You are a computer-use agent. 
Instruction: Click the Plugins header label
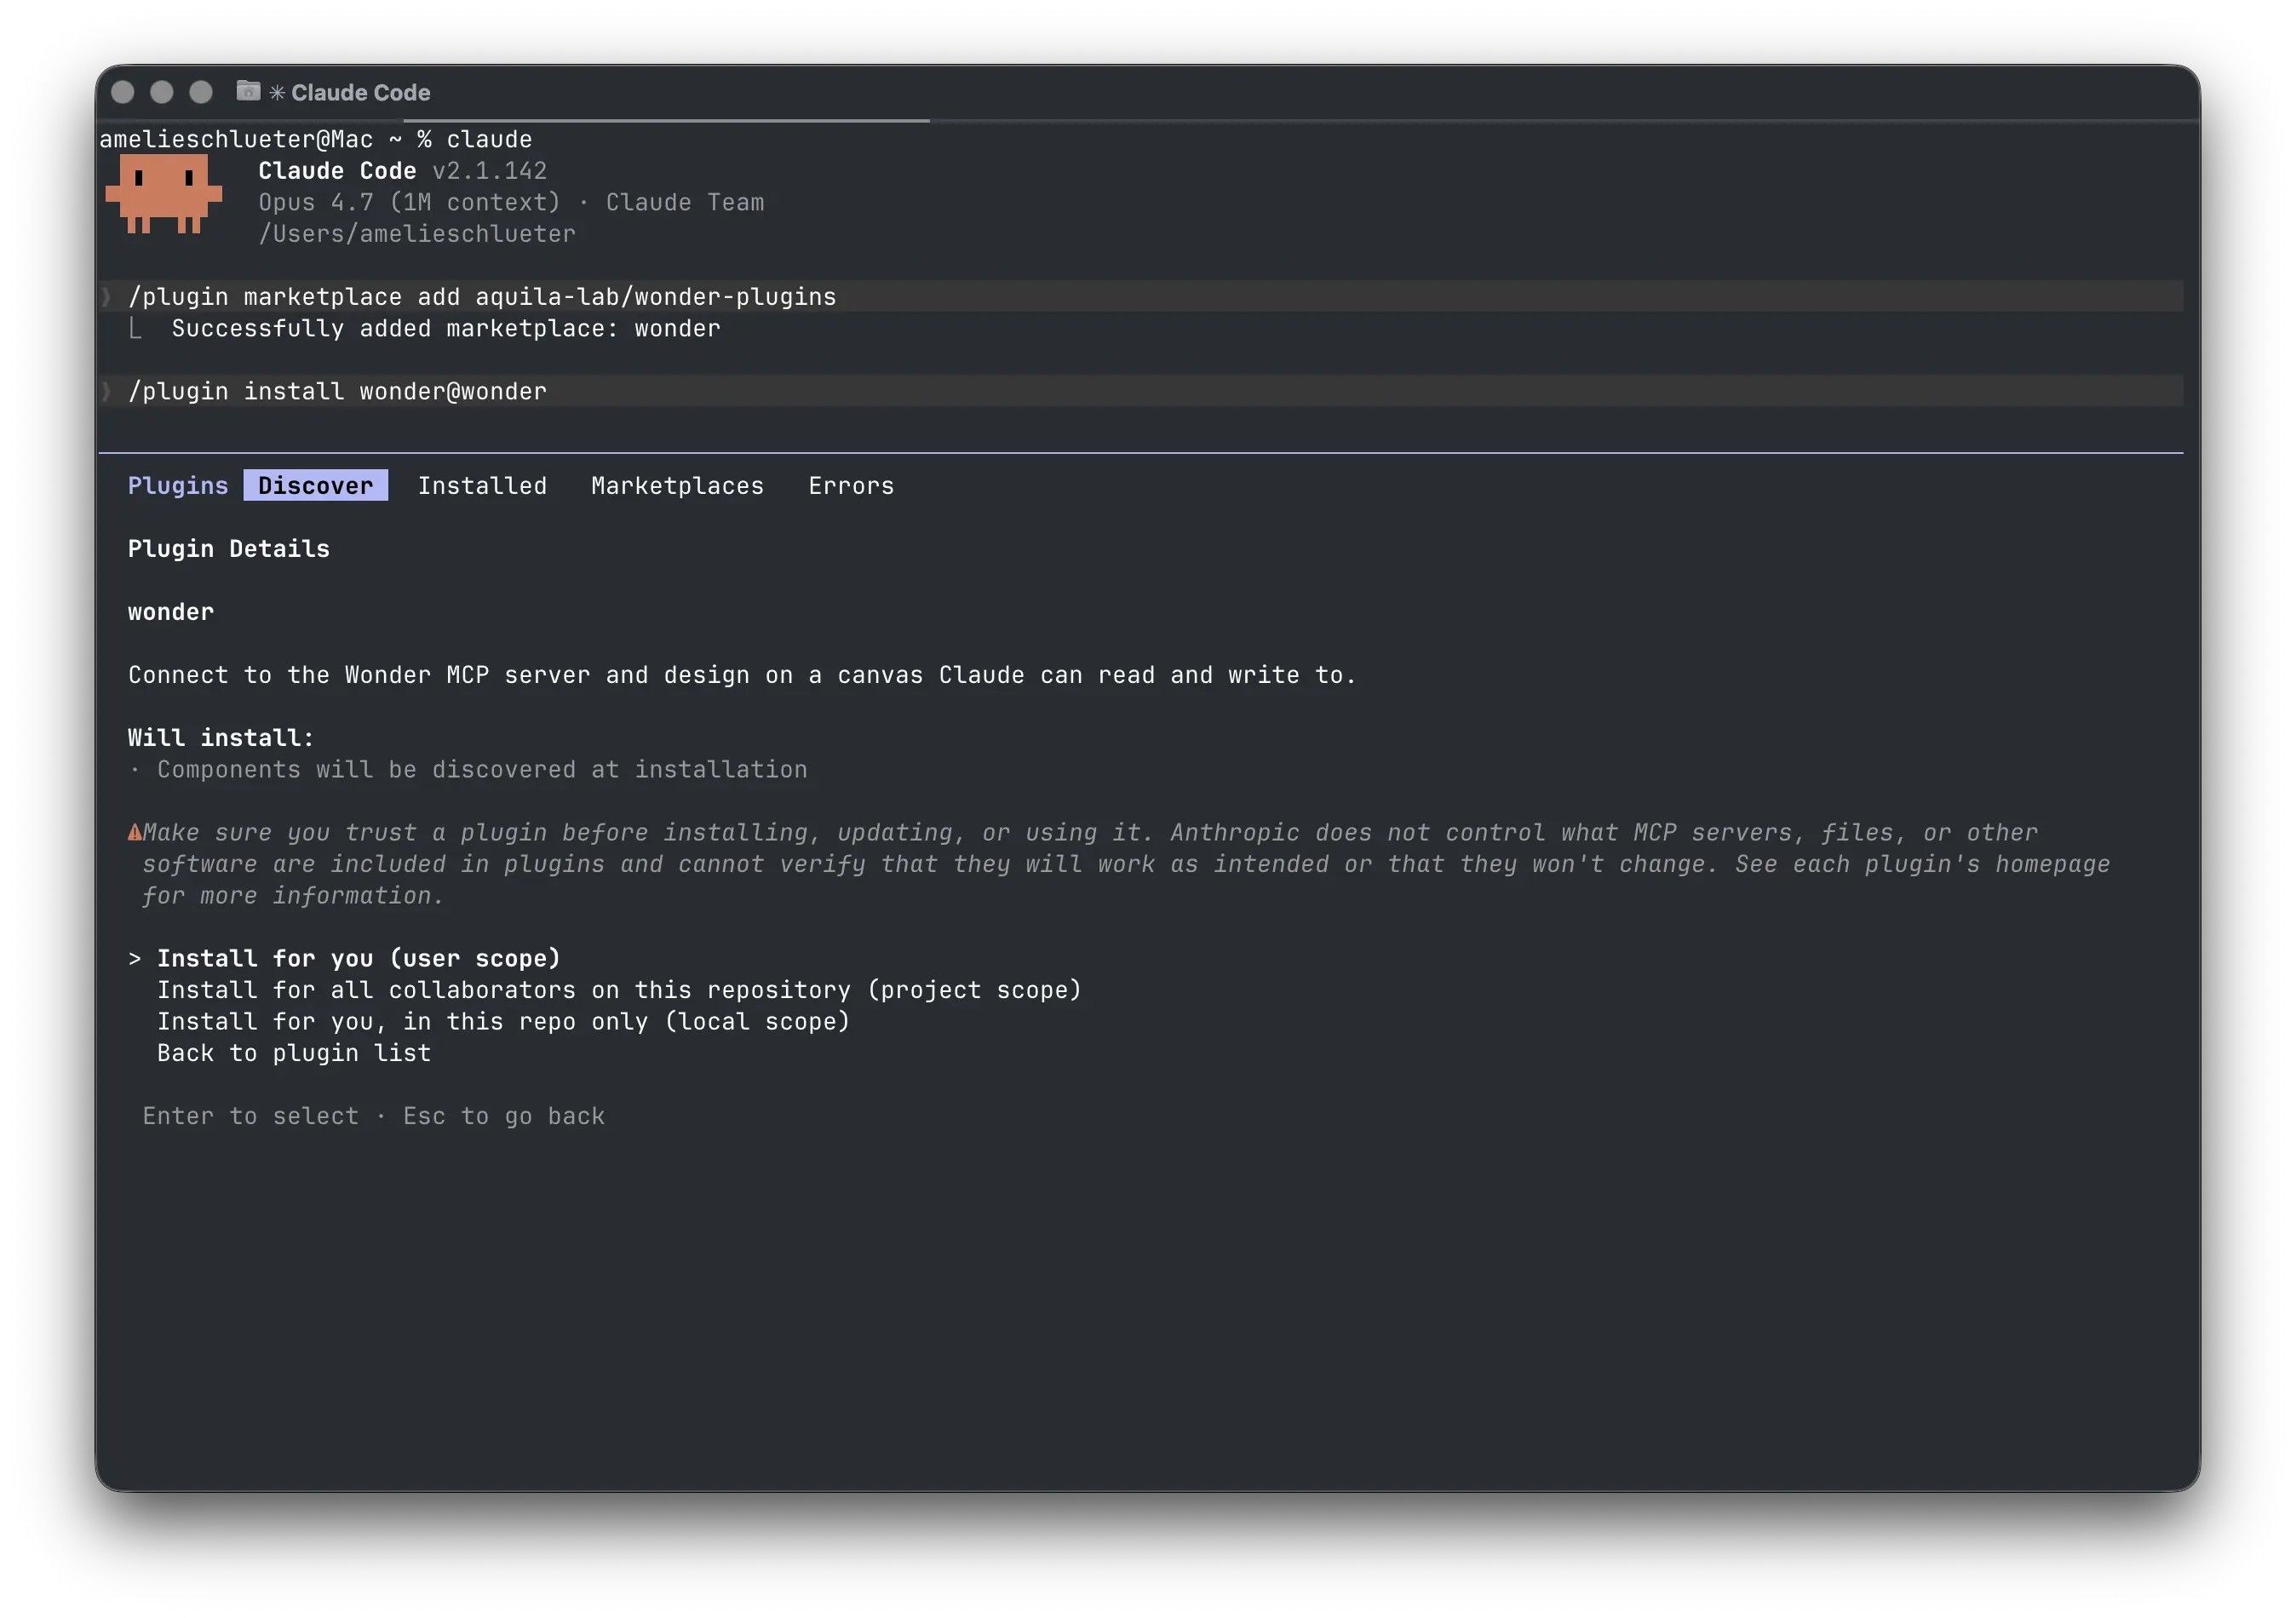(x=178, y=485)
